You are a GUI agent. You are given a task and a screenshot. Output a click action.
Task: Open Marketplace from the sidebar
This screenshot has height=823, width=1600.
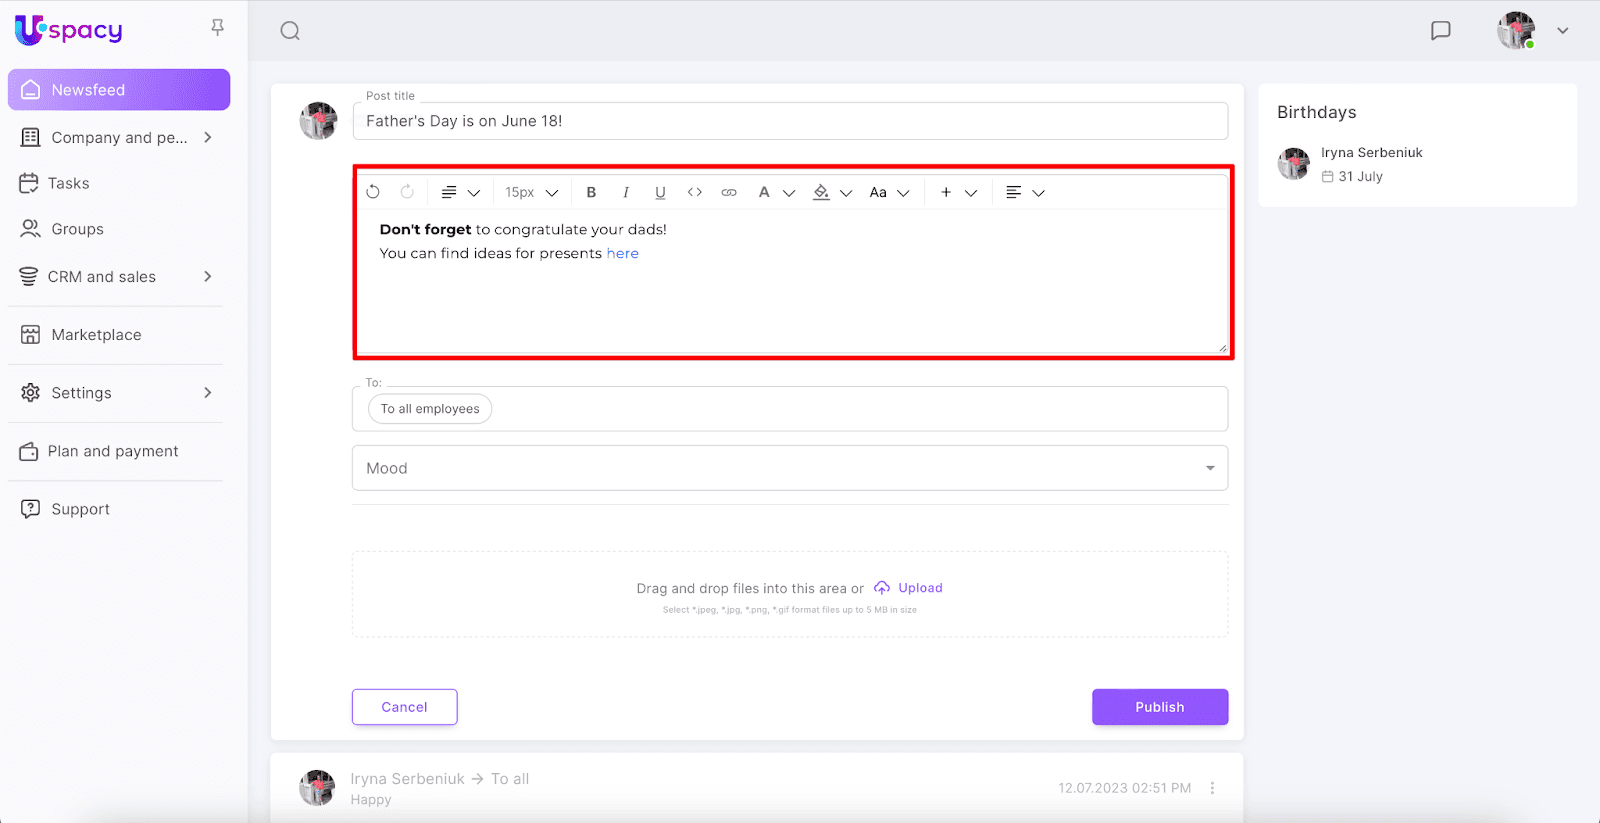point(96,335)
